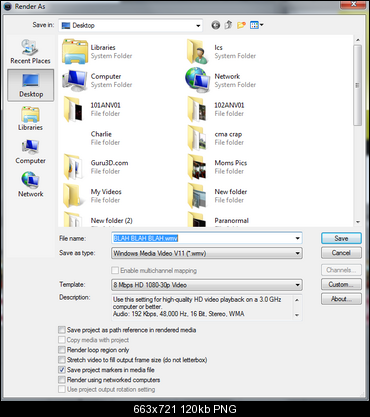Select the Network system folder item

coord(221,80)
